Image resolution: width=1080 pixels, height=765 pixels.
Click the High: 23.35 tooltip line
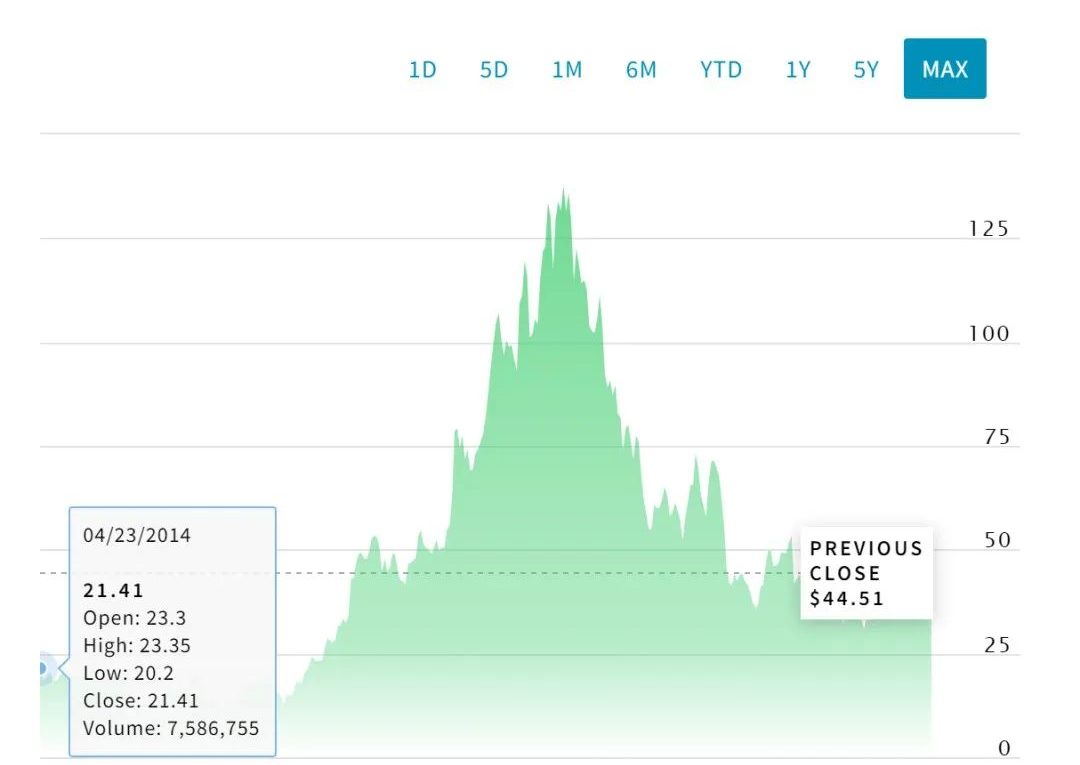point(137,646)
